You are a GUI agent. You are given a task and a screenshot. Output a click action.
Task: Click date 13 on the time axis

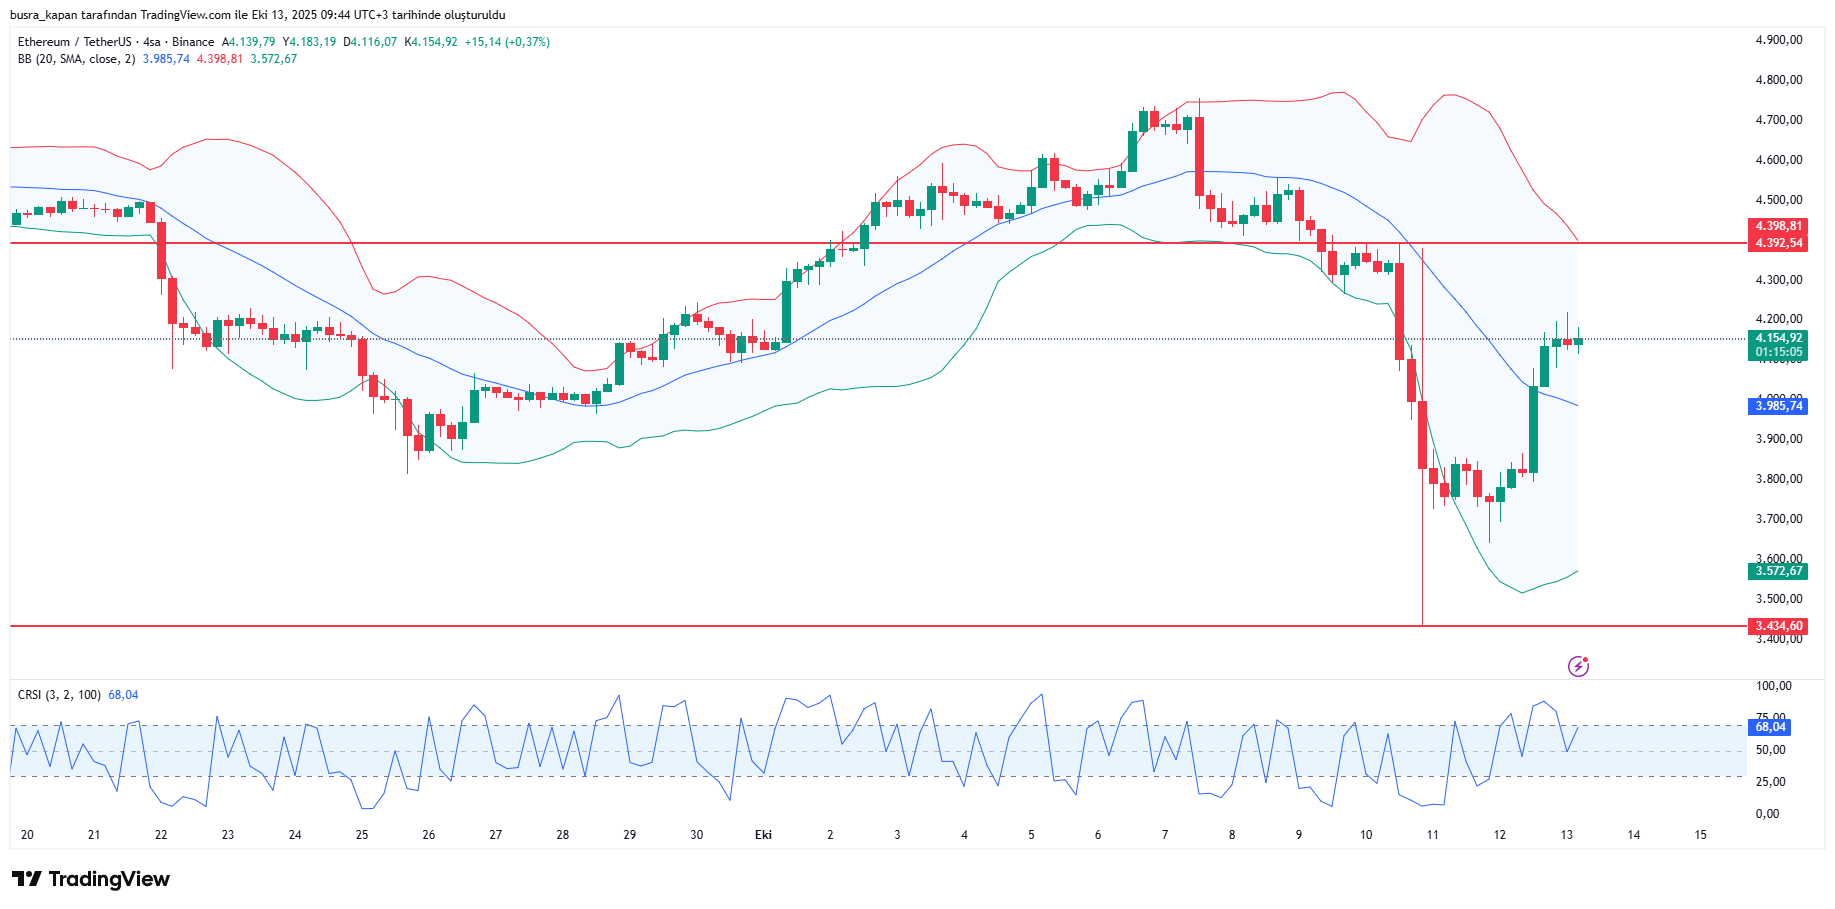[1566, 835]
